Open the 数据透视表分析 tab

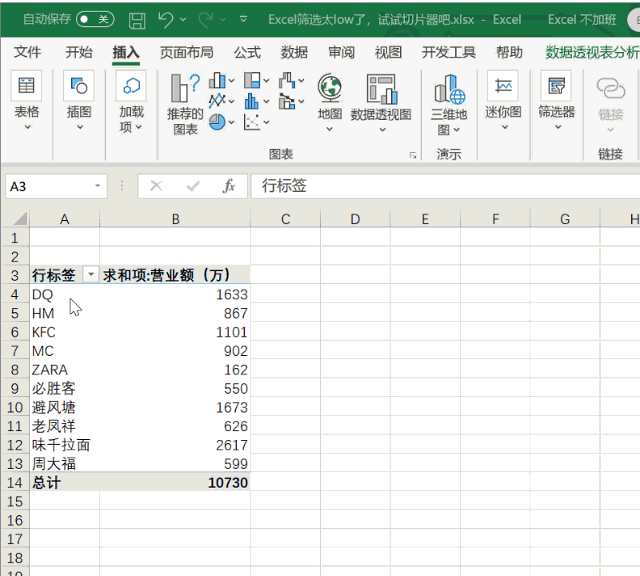pos(592,52)
